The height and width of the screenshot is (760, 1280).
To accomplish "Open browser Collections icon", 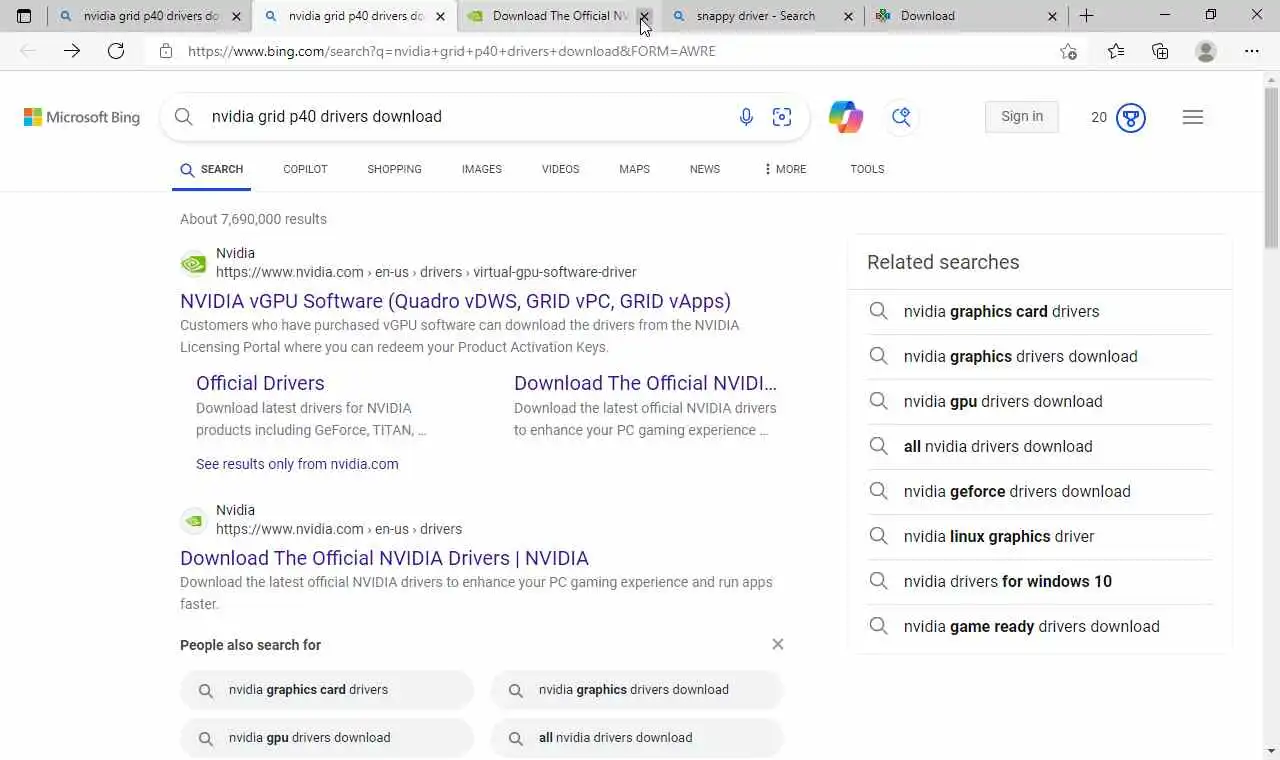I will click(1160, 51).
